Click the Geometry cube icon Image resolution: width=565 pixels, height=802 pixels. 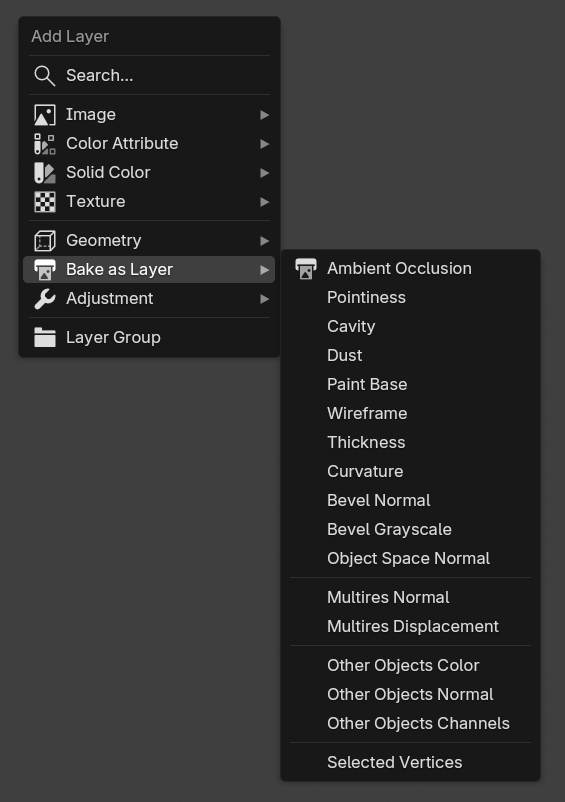tap(44, 240)
